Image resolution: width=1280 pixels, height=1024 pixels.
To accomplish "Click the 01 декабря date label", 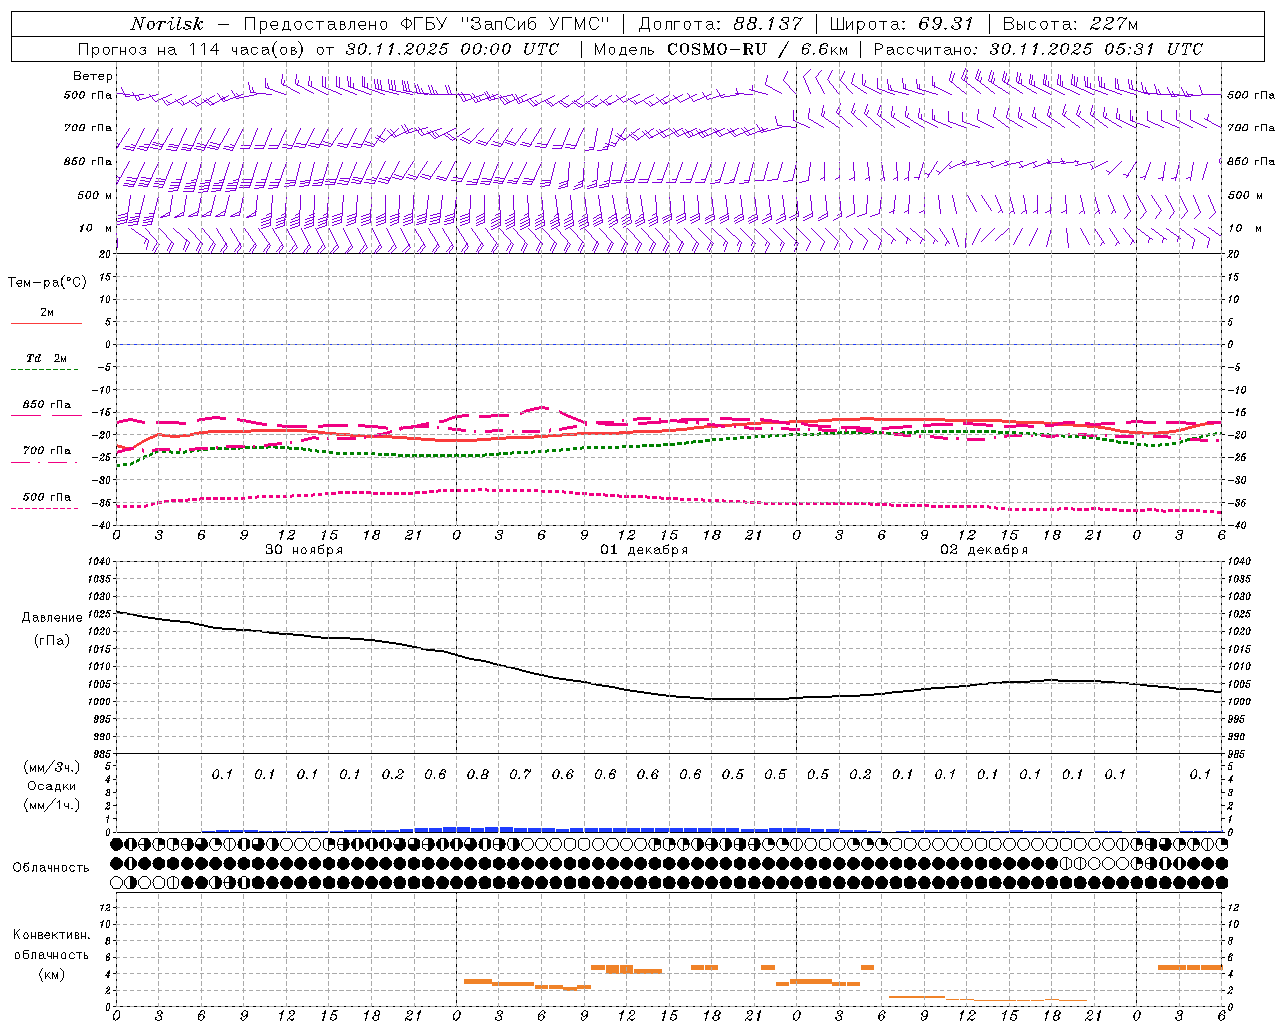I will pos(644,550).
